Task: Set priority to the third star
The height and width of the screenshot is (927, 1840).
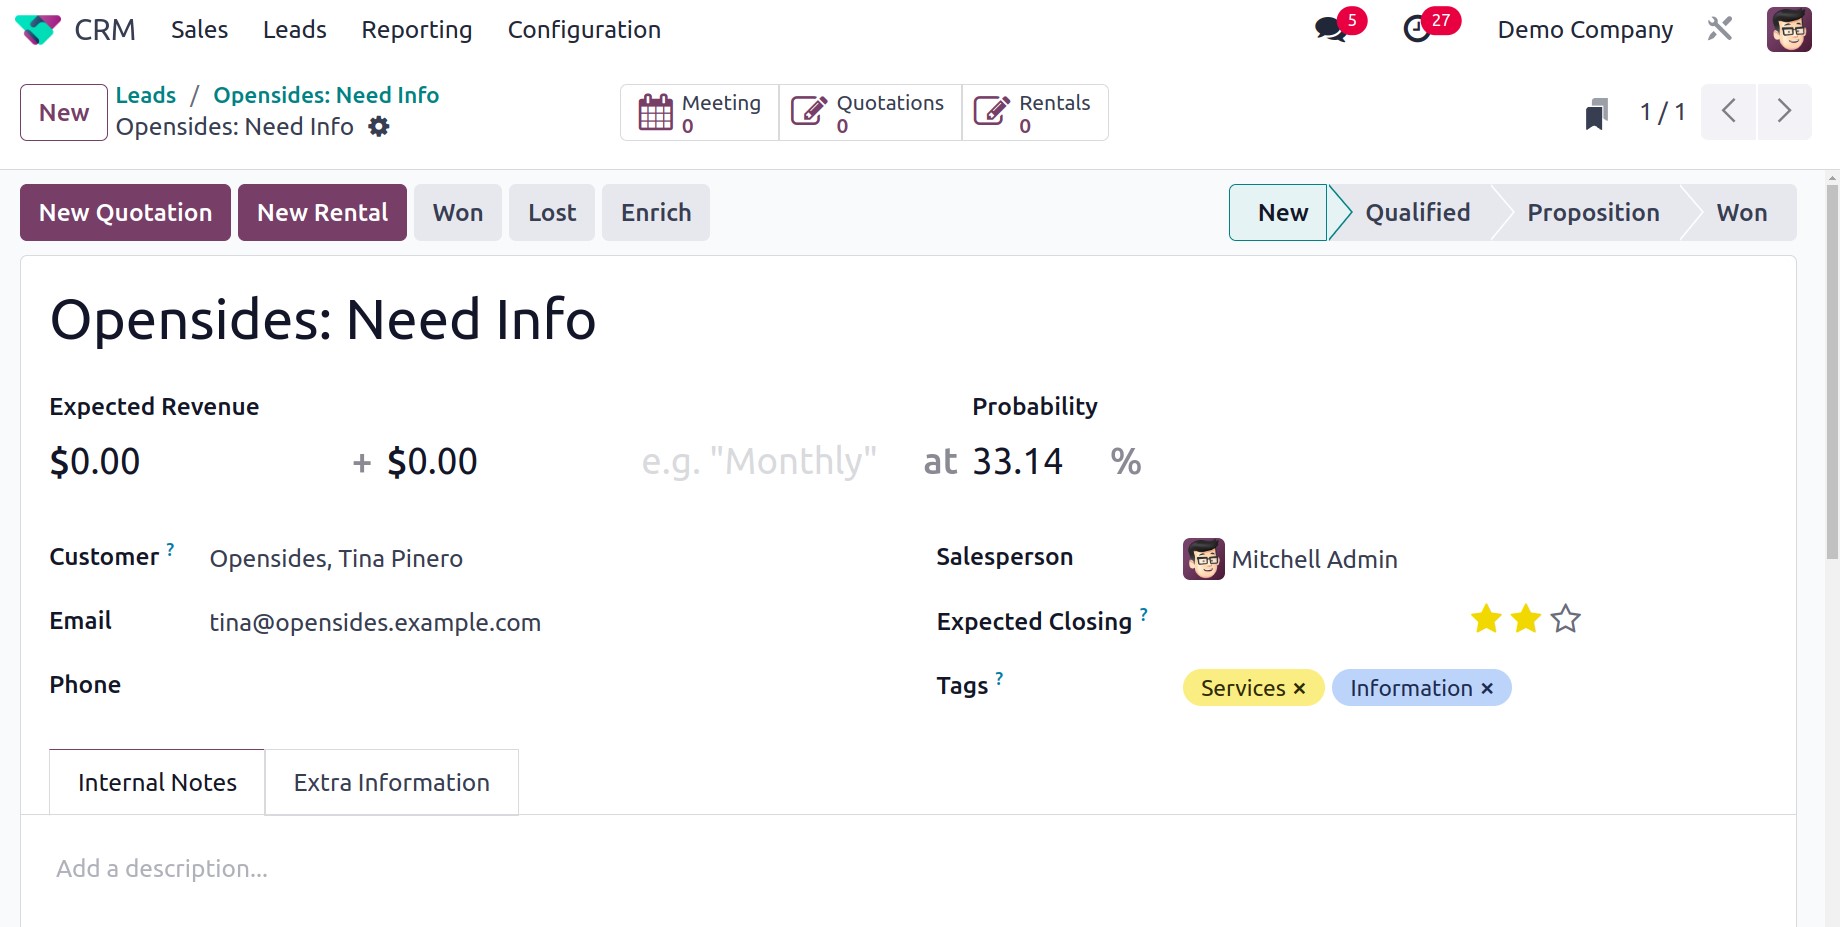Action: pos(1566,619)
